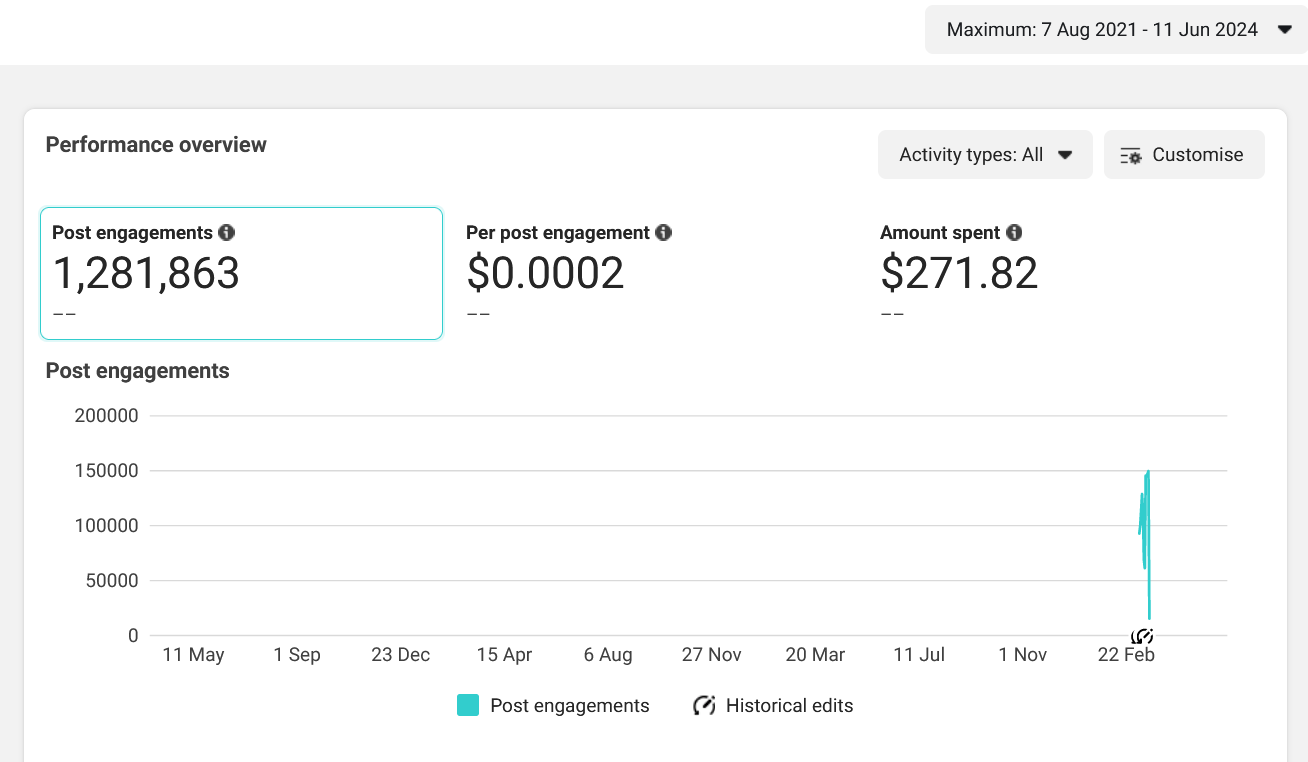Select the Per post engagement metric card
The image size is (1308, 762).
point(655,273)
